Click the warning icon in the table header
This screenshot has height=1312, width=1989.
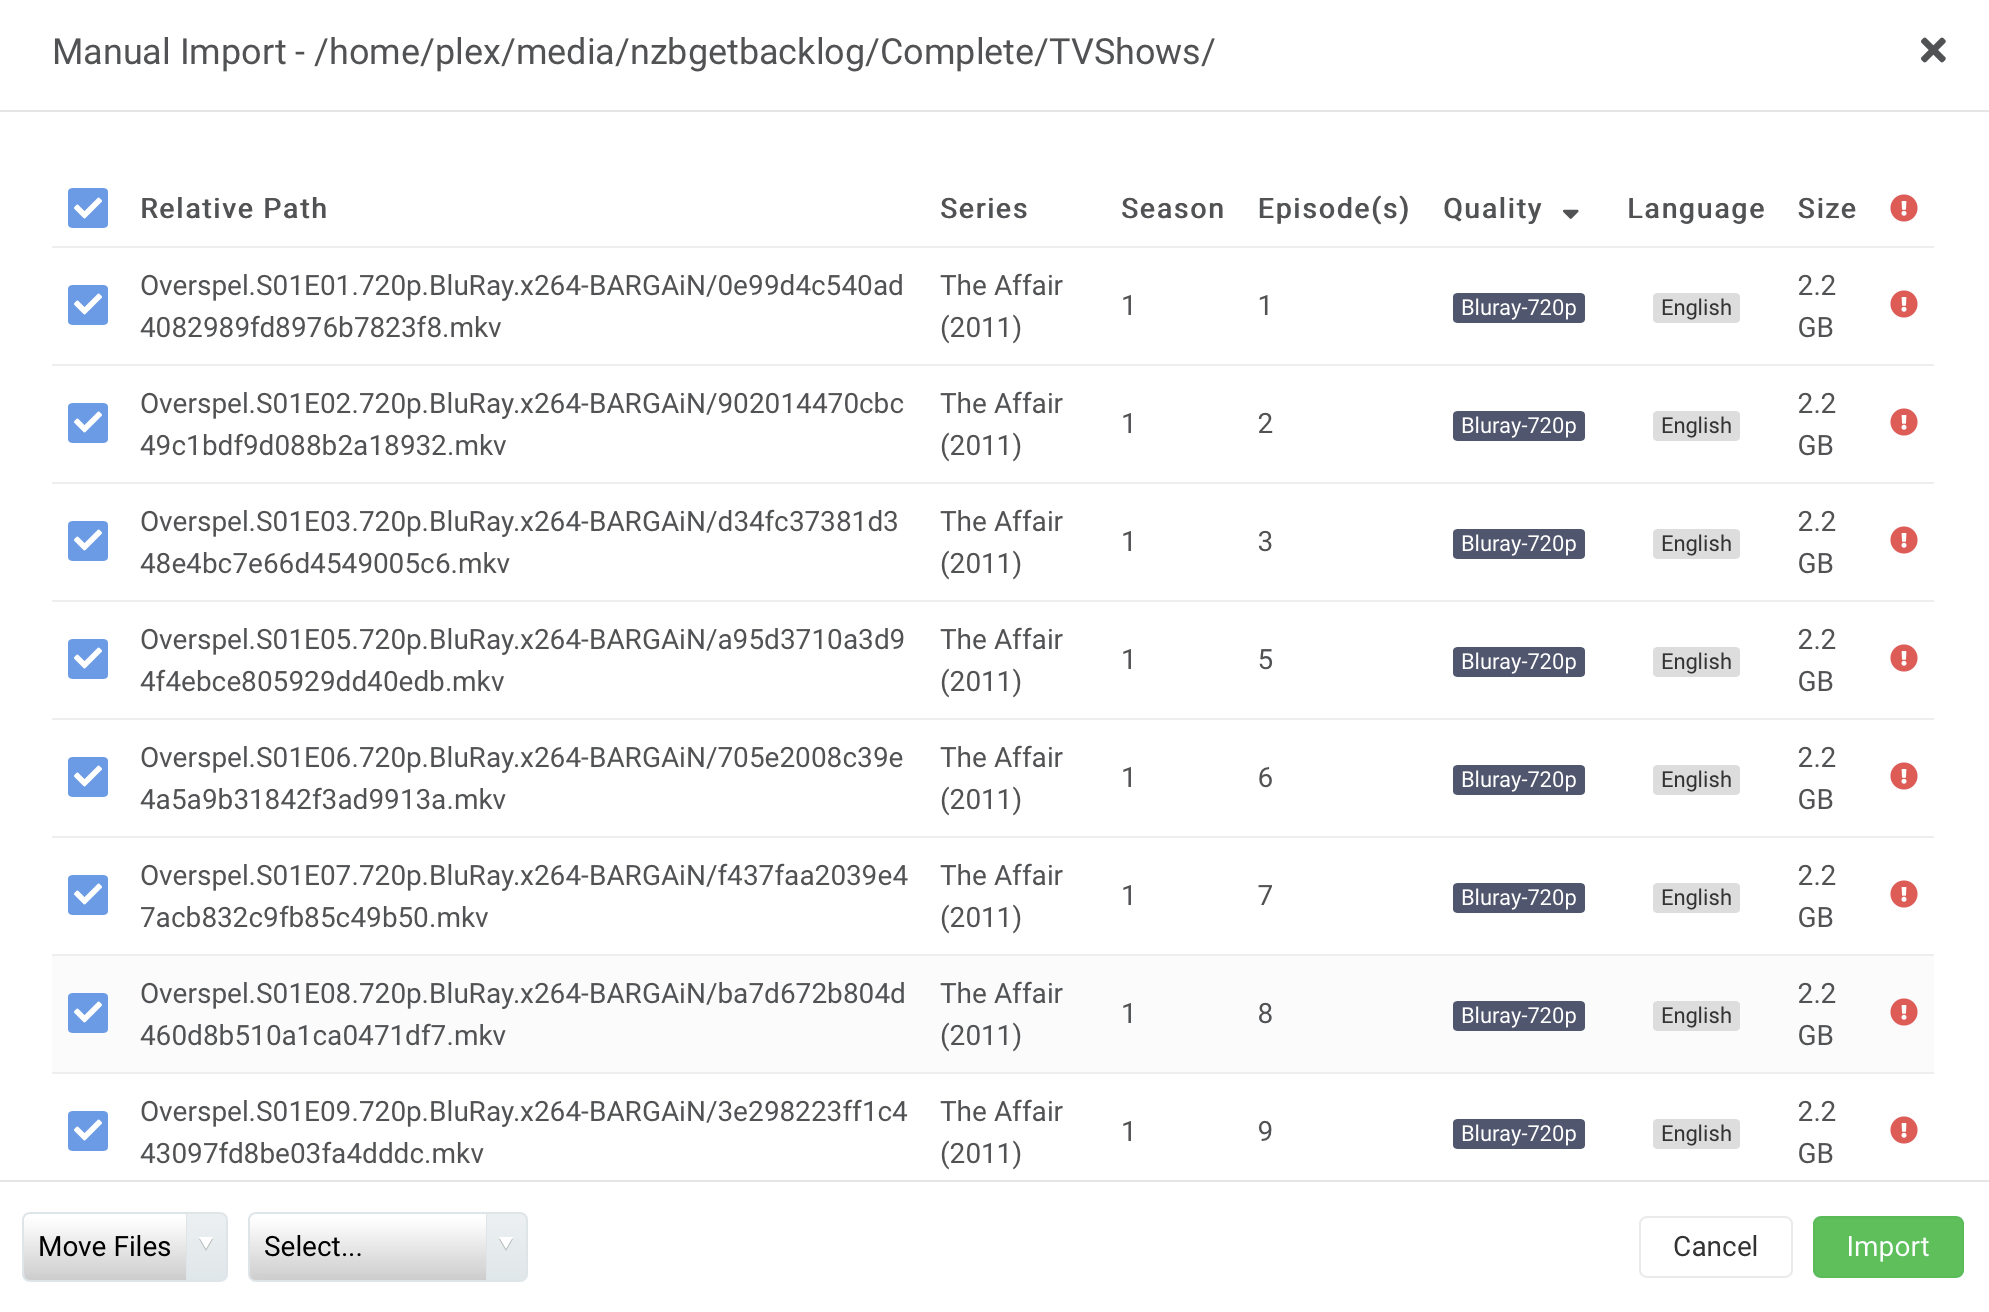click(x=1904, y=208)
